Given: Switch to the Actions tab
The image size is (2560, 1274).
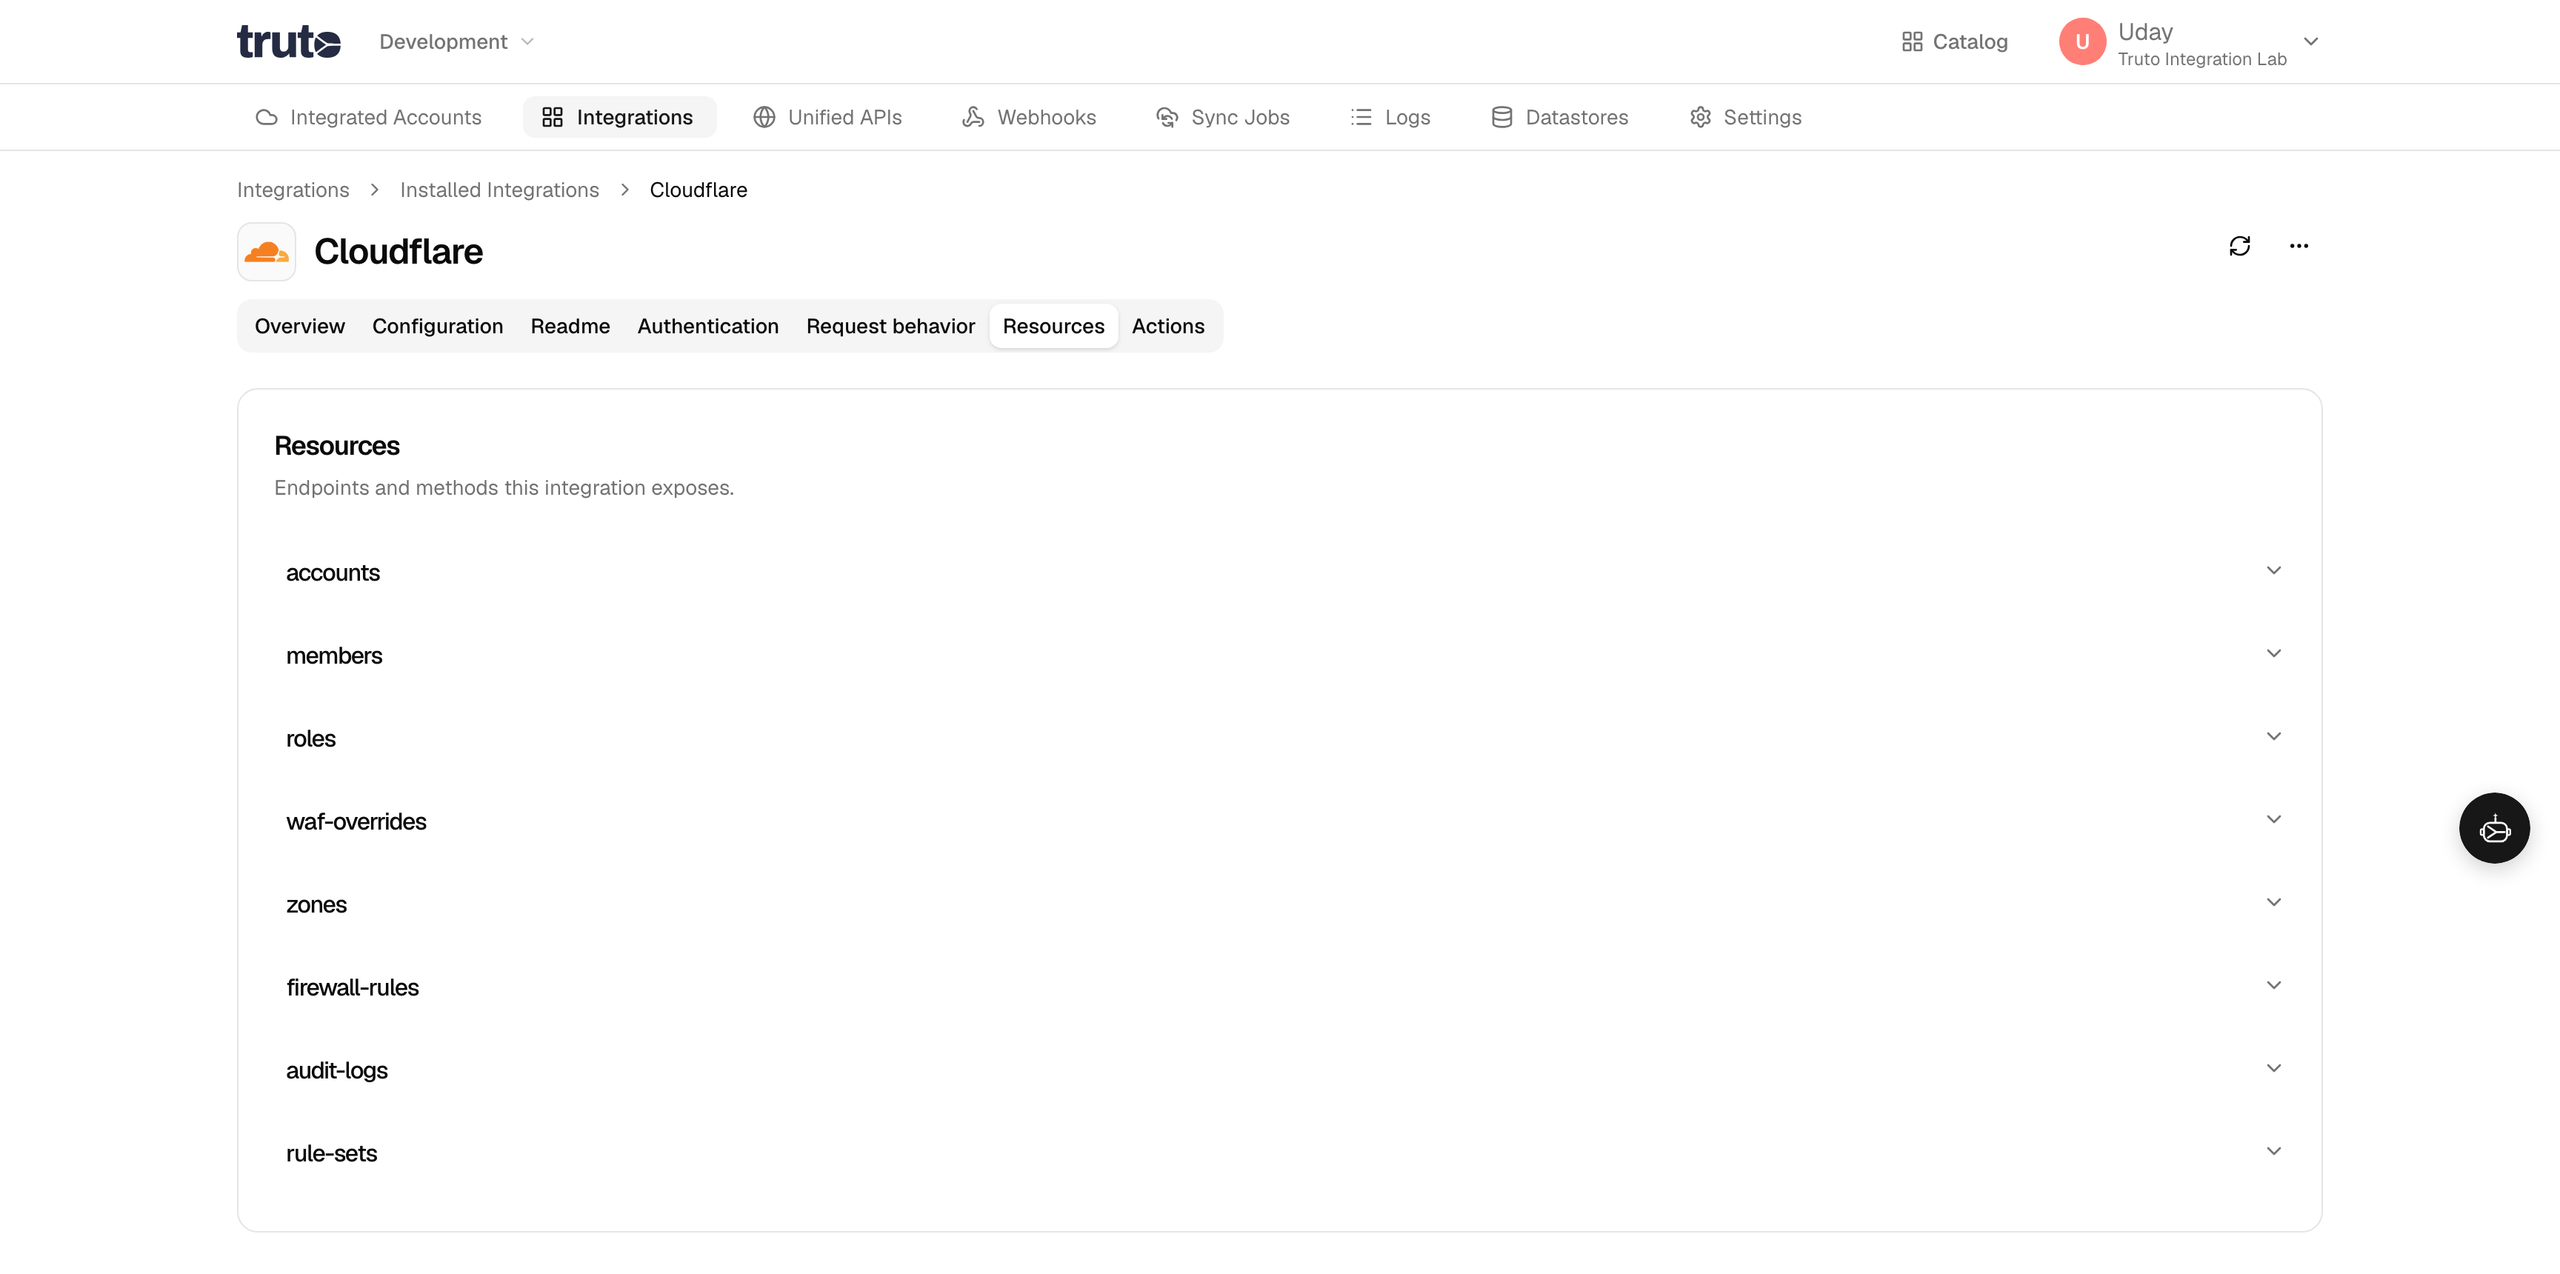Looking at the screenshot, I should tap(1167, 326).
